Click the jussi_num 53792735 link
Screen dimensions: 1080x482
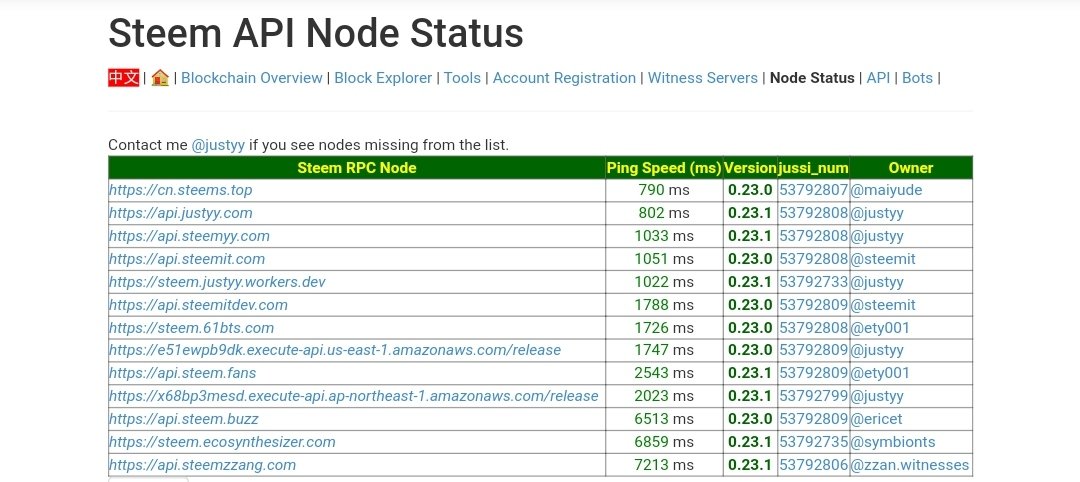(x=813, y=442)
